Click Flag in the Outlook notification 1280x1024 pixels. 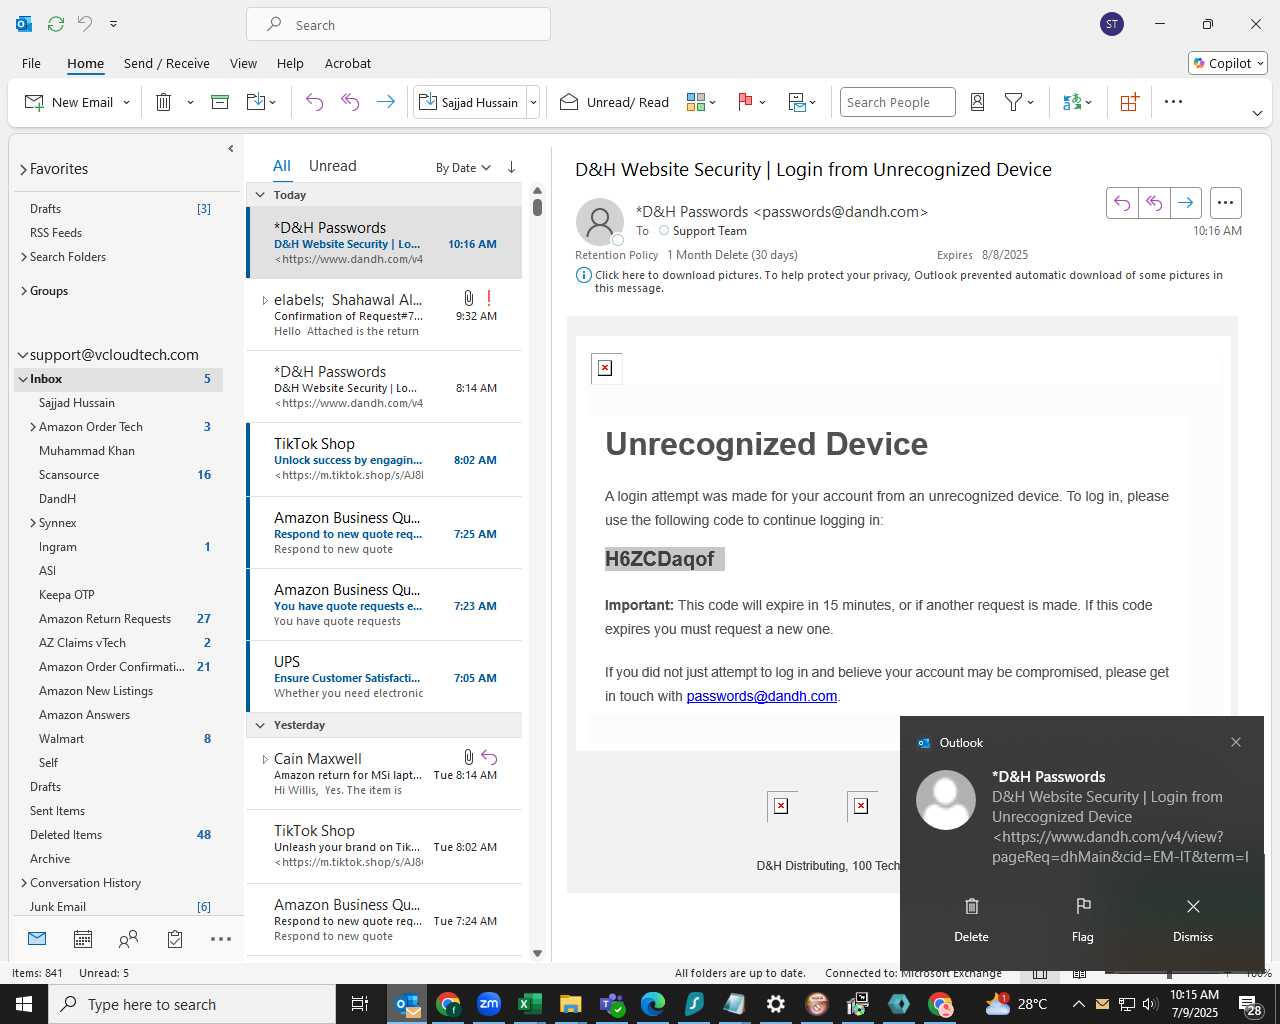pos(1082,920)
